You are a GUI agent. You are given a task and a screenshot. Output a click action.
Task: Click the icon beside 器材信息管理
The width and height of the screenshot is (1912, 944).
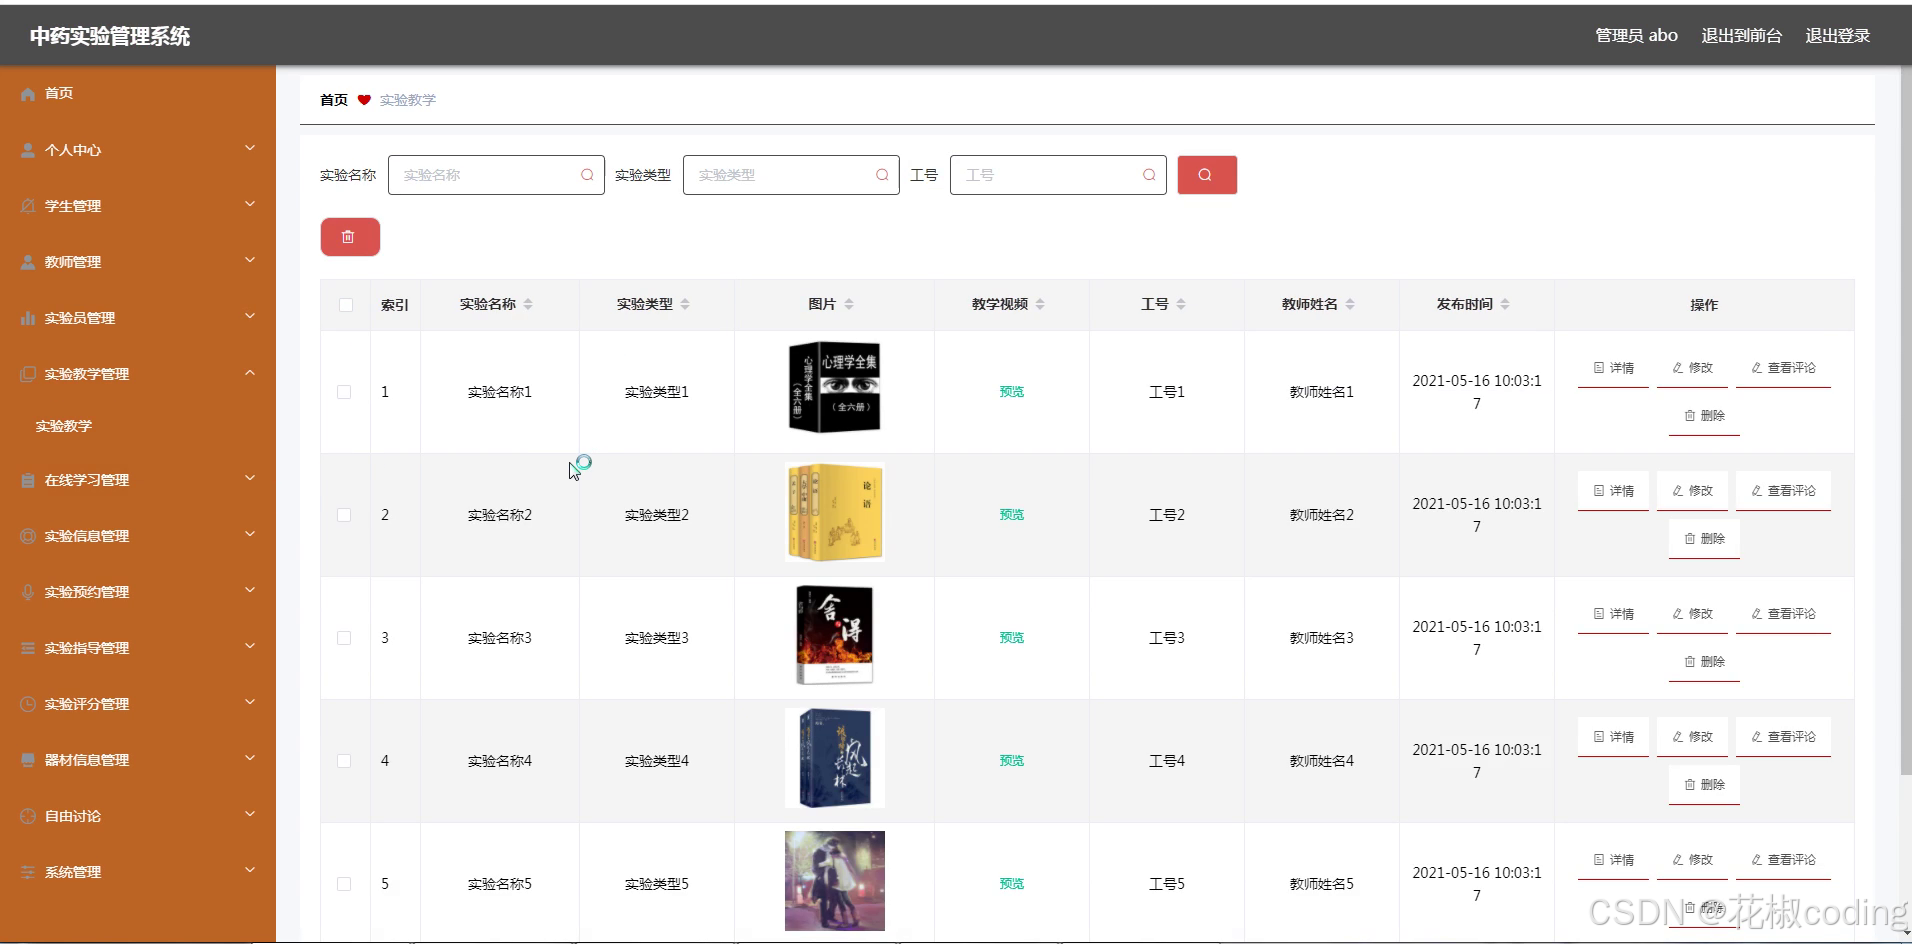tap(28, 760)
